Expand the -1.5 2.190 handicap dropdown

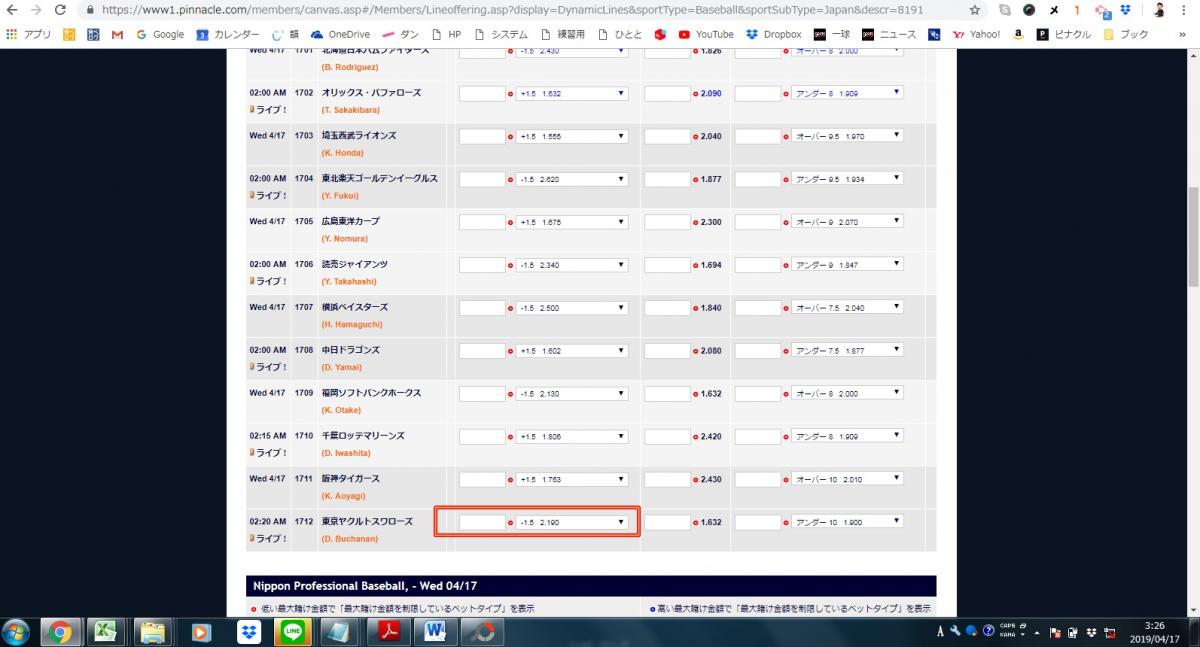pyautogui.click(x=572, y=522)
